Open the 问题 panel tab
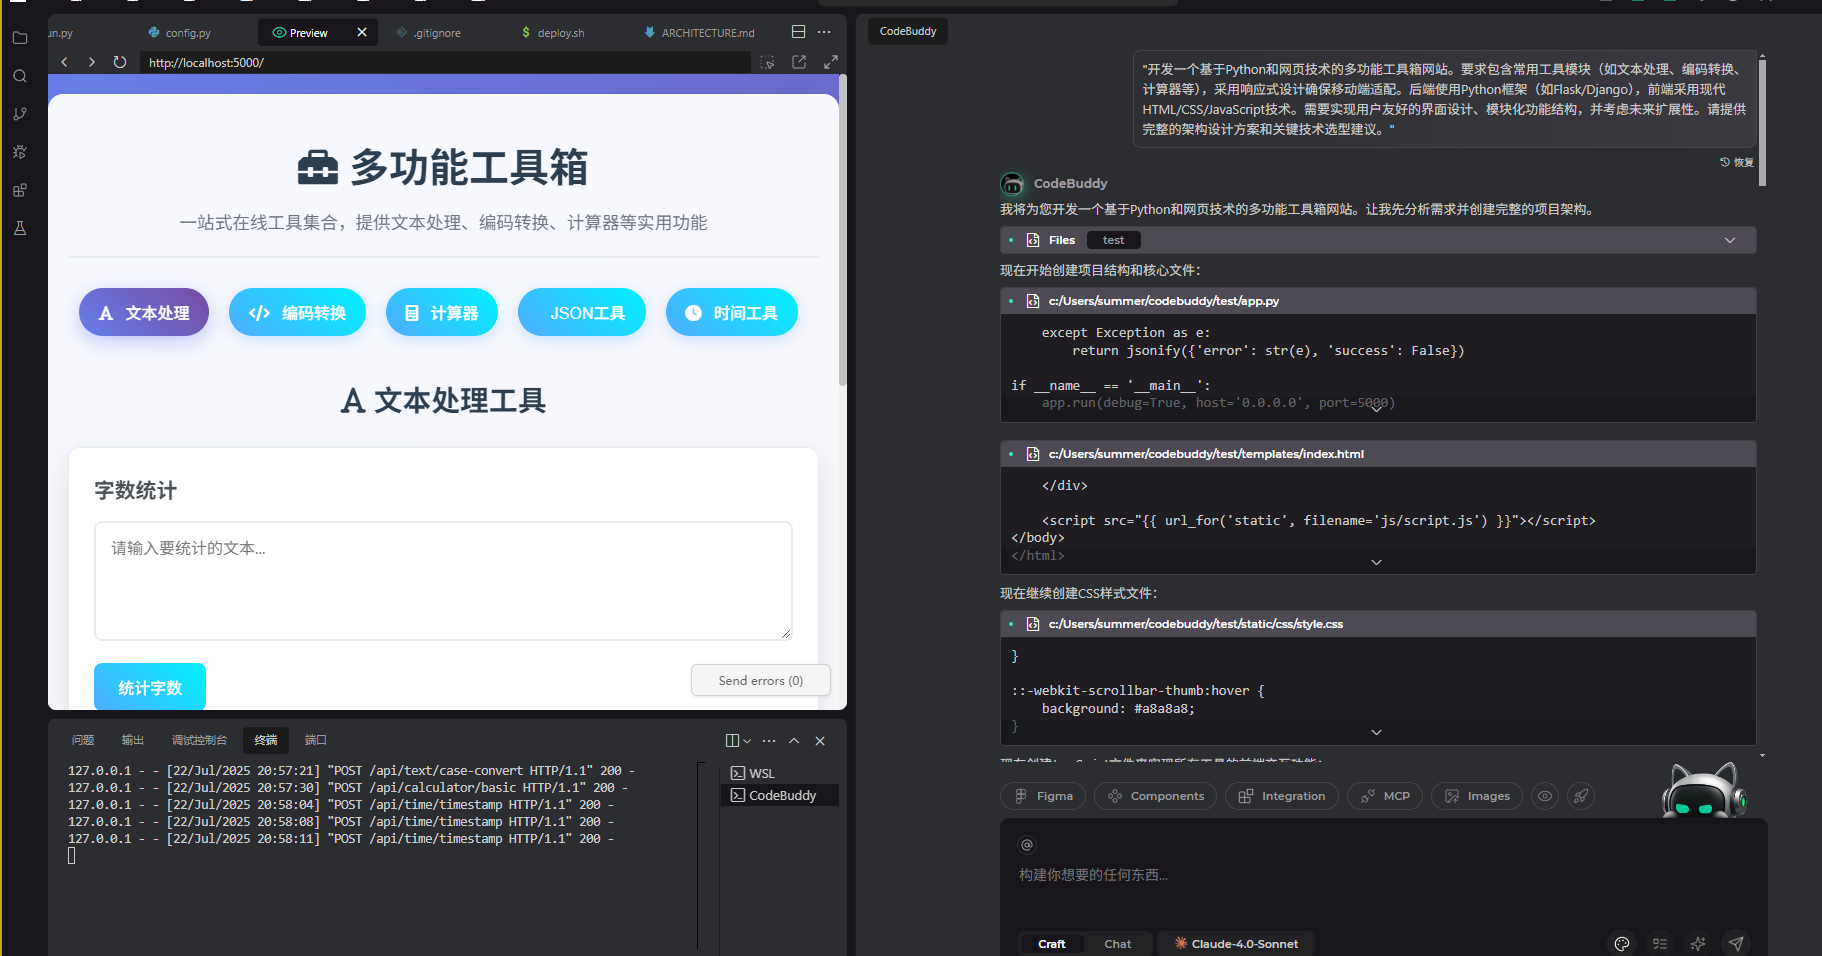The width and height of the screenshot is (1822, 956). click(83, 740)
